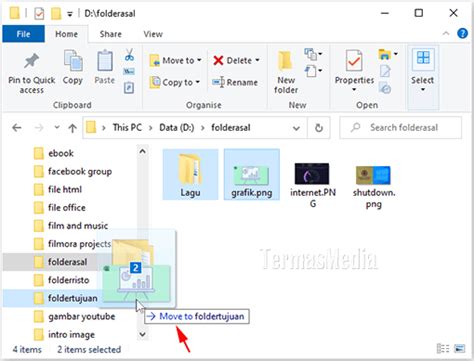The height and width of the screenshot is (361, 474).
Task: Click quick access New folder icon
Action: [x=56, y=13]
